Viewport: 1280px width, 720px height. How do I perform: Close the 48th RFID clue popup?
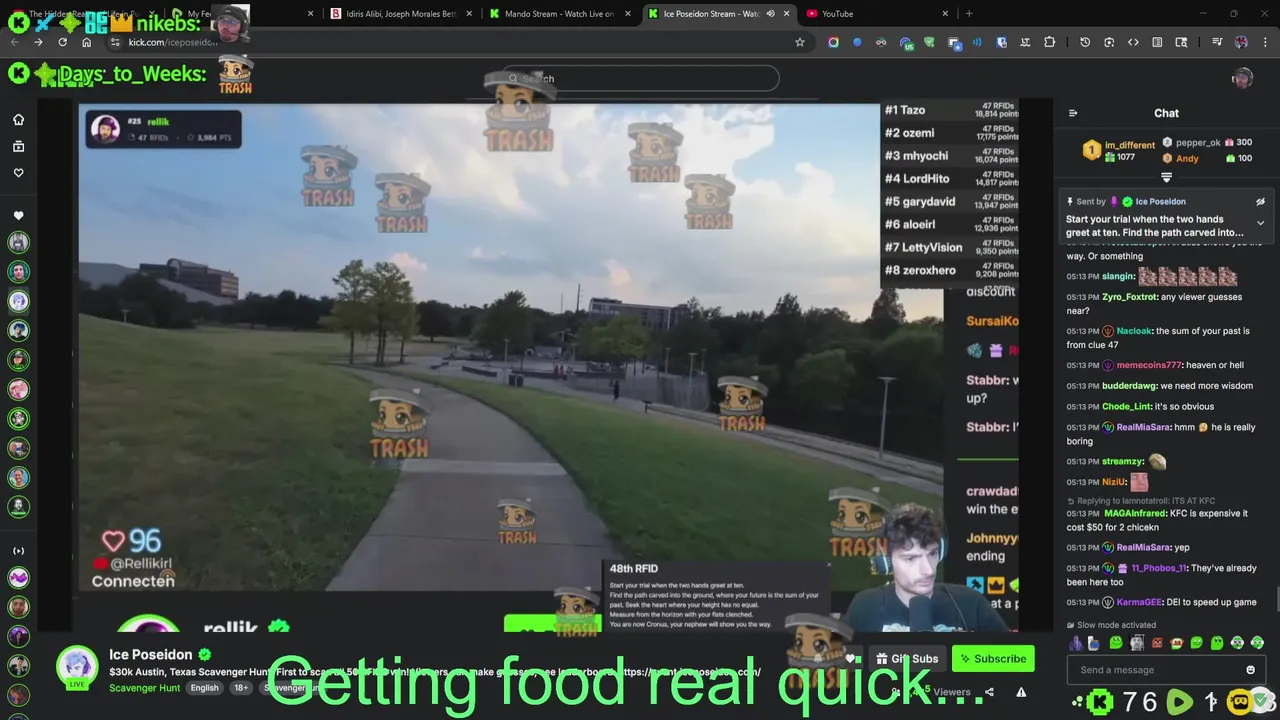(828, 566)
